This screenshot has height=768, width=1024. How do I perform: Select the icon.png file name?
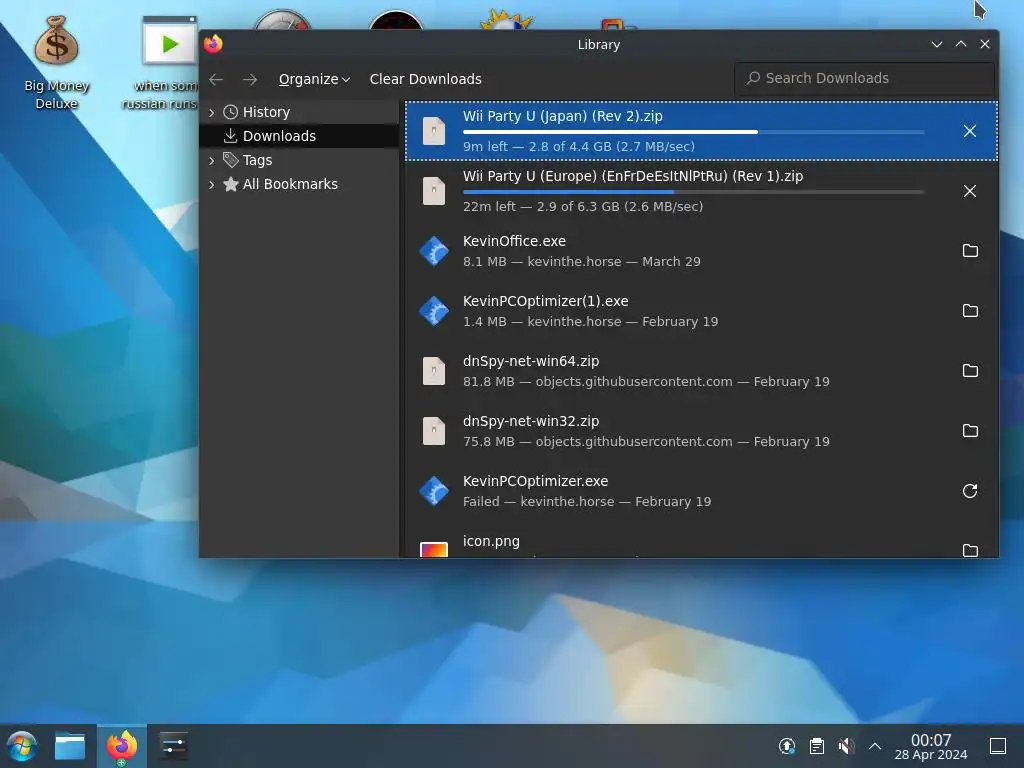click(491, 541)
